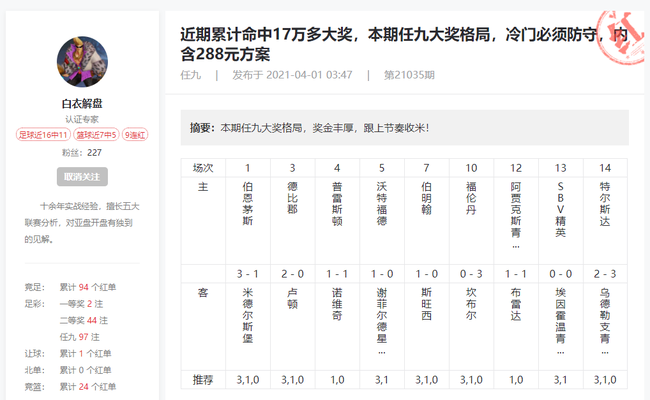
Task: Click the 3 - 1 score cell
Action: pyautogui.click(x=248, y=273)
